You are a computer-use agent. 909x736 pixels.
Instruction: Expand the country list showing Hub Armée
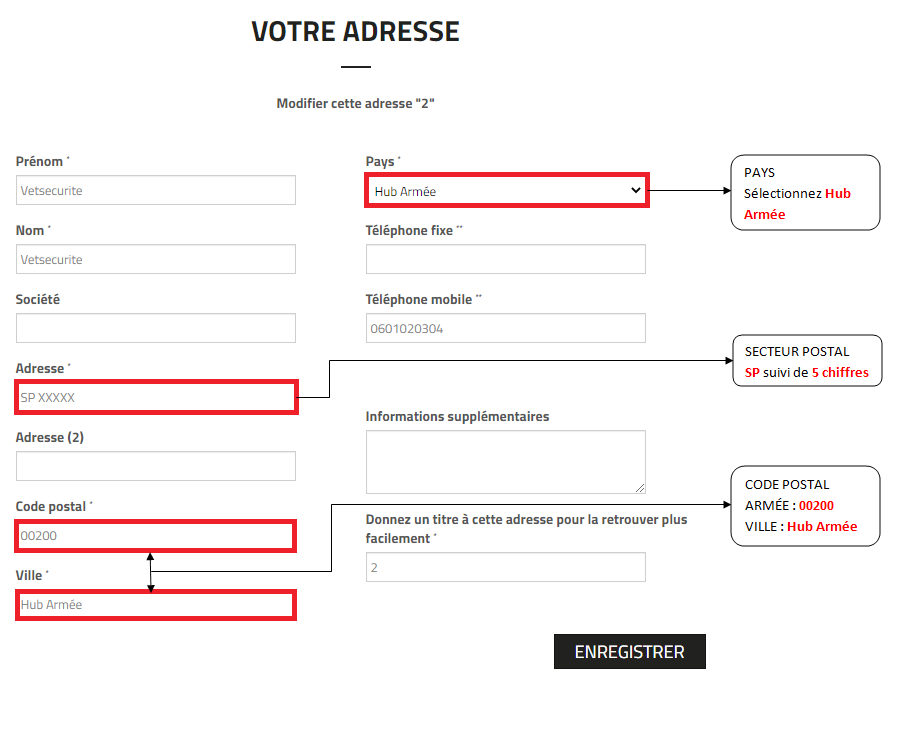(505, 189)
